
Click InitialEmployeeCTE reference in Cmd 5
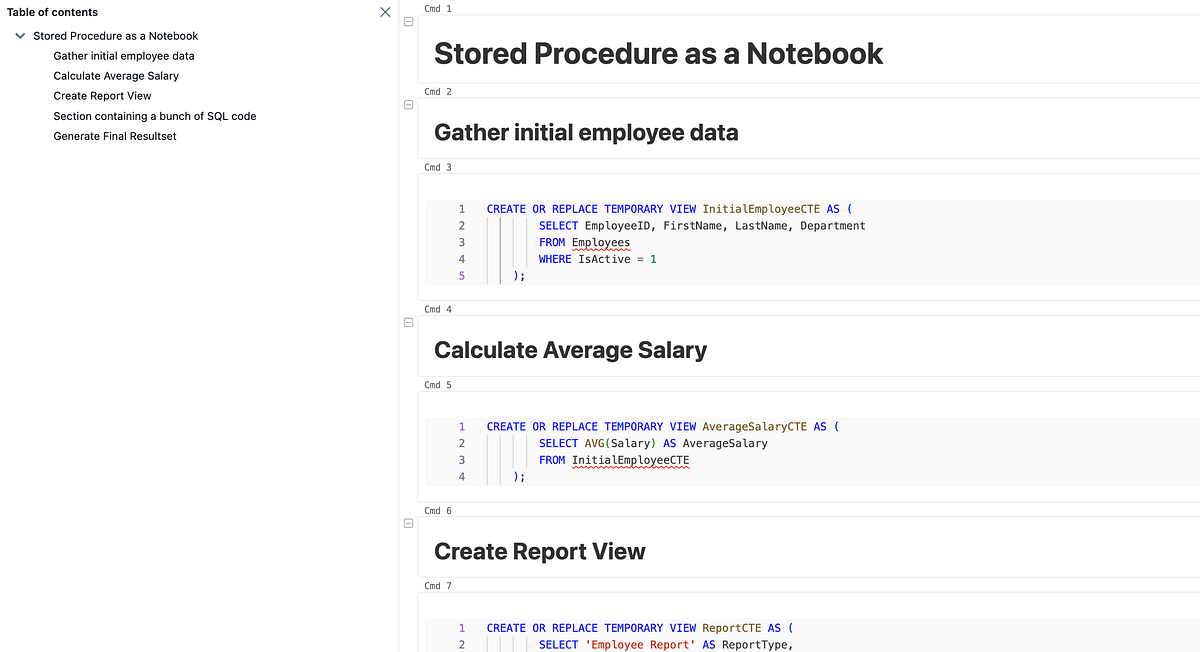[630, 460]
